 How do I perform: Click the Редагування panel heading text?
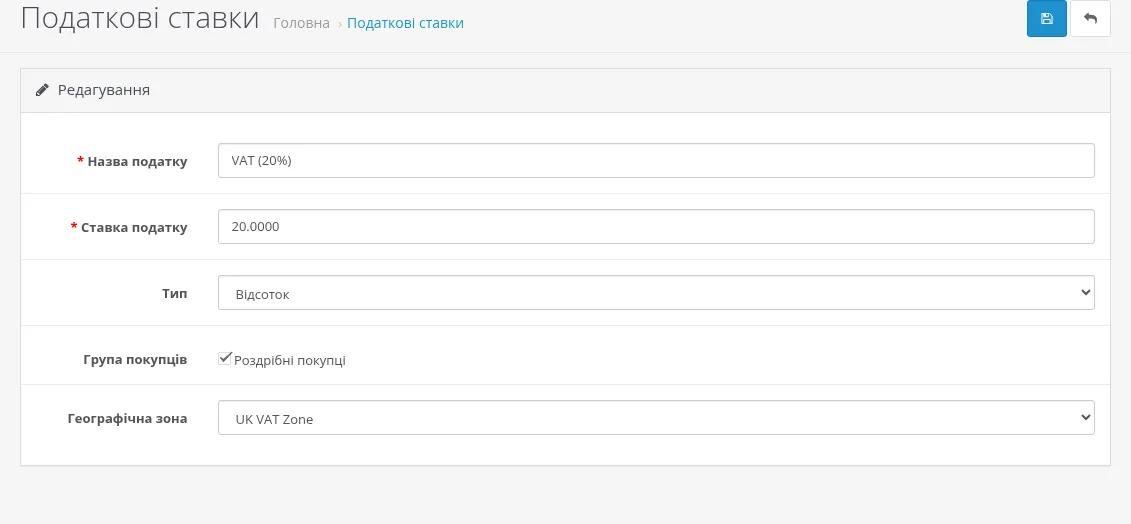(x=104, y=90)
